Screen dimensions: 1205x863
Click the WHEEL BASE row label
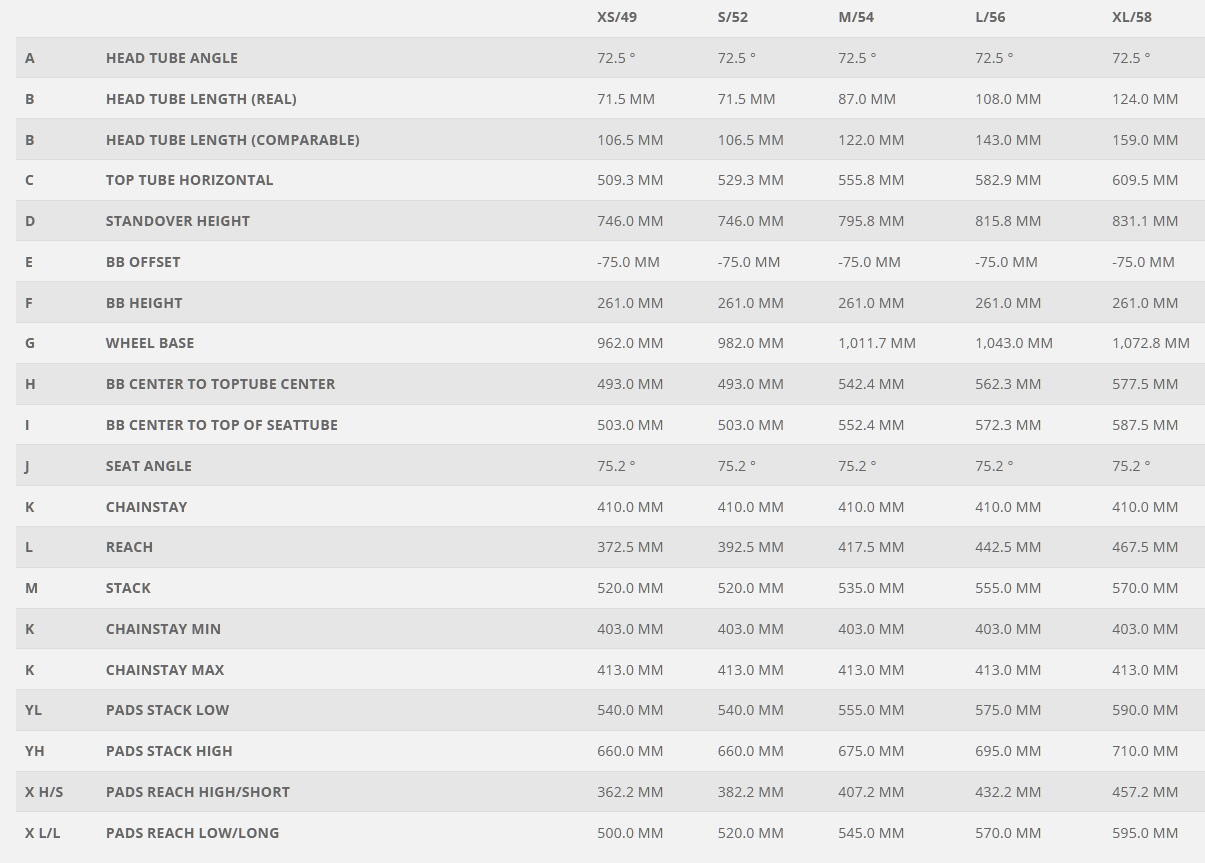pyautogui.click(x=150, y=343)
